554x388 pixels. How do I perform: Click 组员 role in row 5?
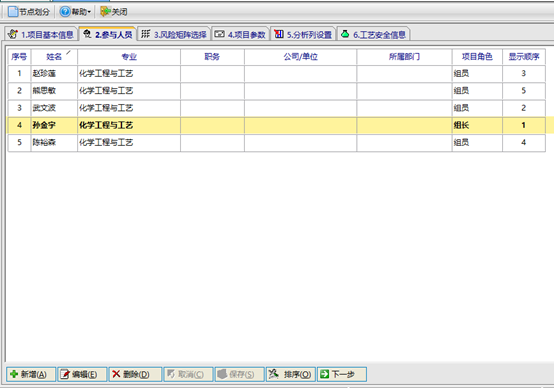tap(461, 142)
